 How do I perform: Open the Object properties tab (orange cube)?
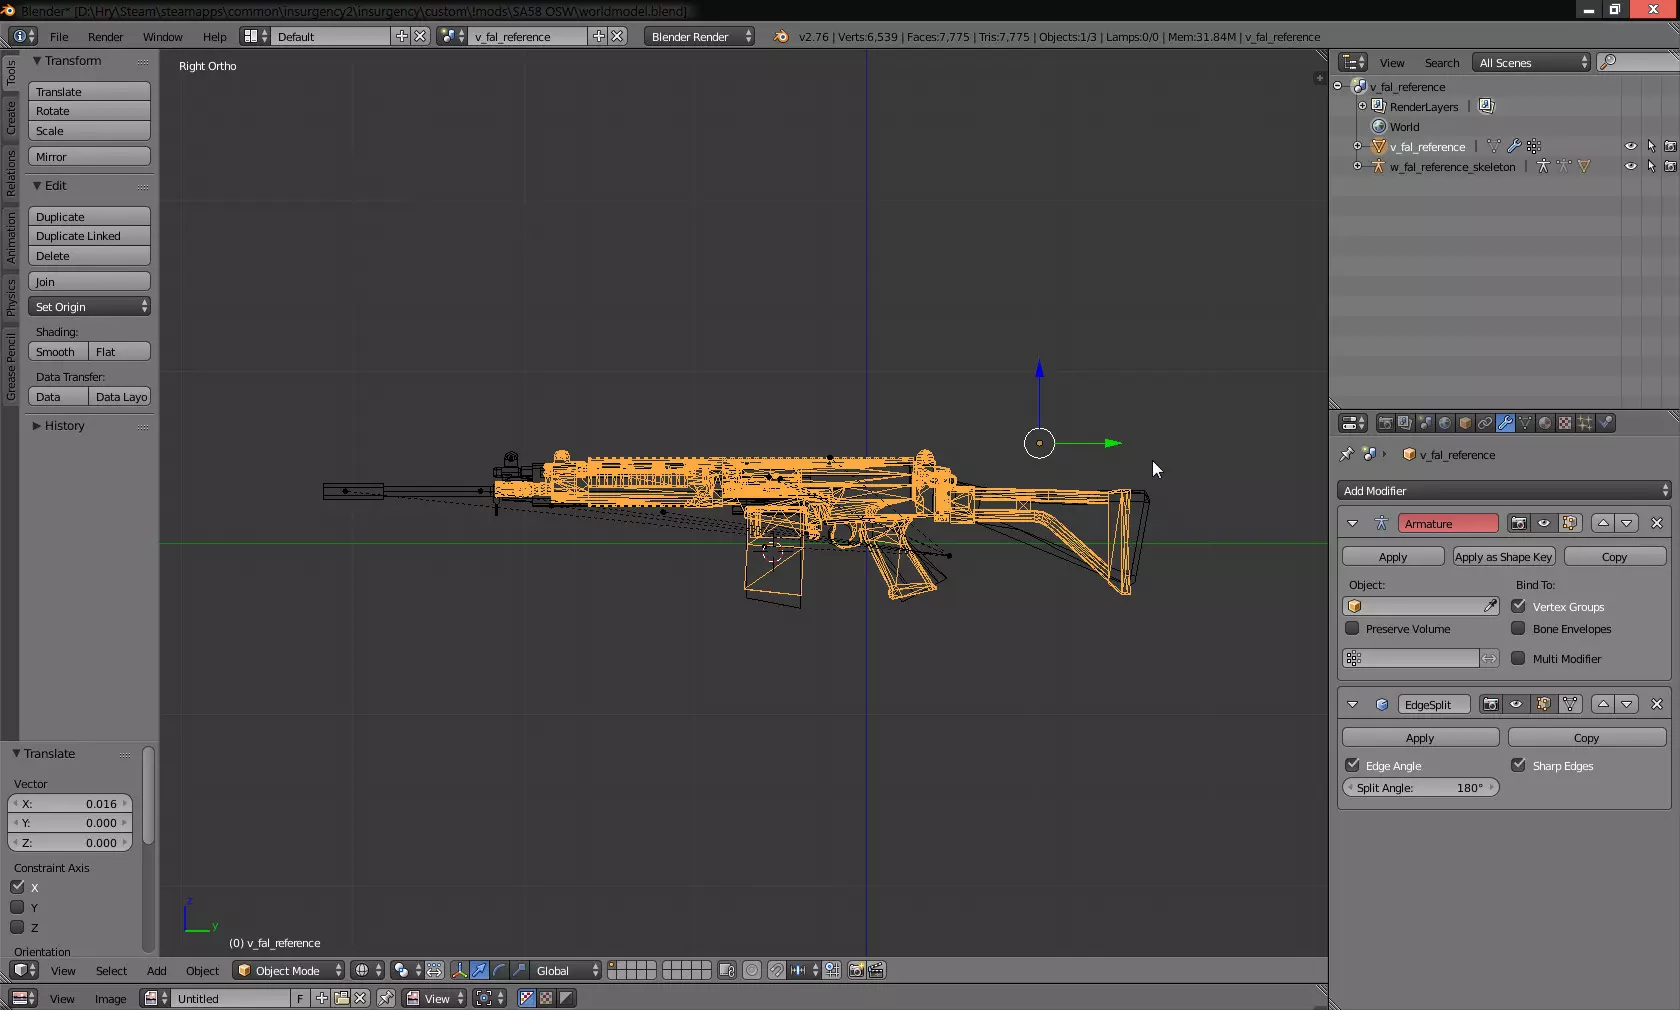point(1465,423)
